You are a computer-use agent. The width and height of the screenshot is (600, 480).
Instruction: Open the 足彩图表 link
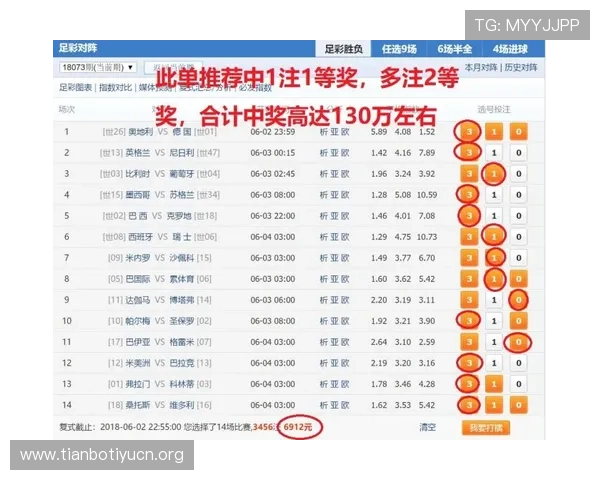click(x=75, y=88)
